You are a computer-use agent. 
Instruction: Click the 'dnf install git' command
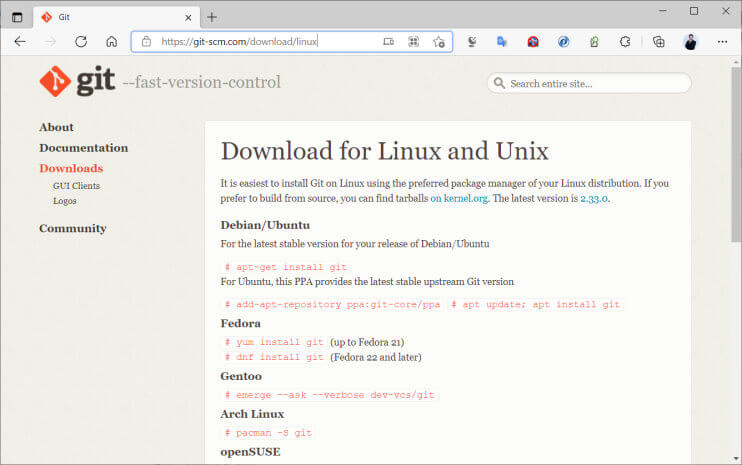274,357
